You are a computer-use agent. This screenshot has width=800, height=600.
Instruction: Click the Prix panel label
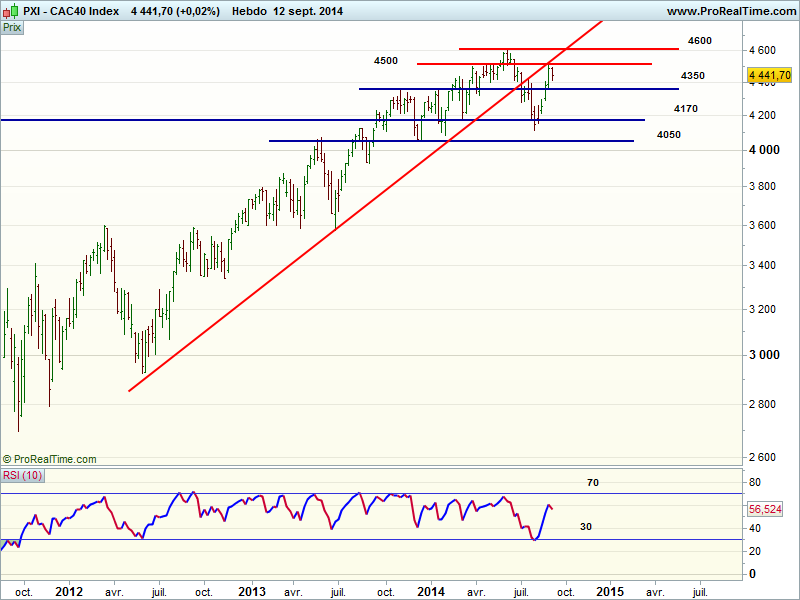[x=12, y=27]
